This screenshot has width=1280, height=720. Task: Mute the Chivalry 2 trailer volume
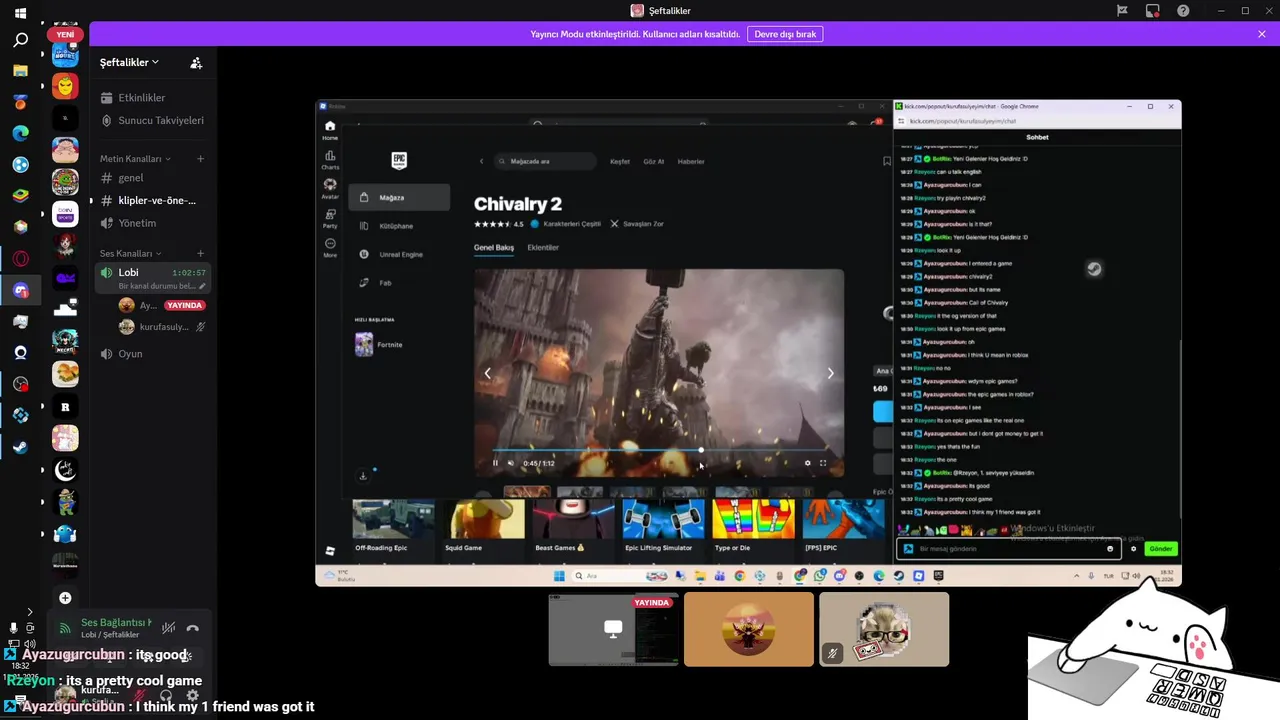510,463
